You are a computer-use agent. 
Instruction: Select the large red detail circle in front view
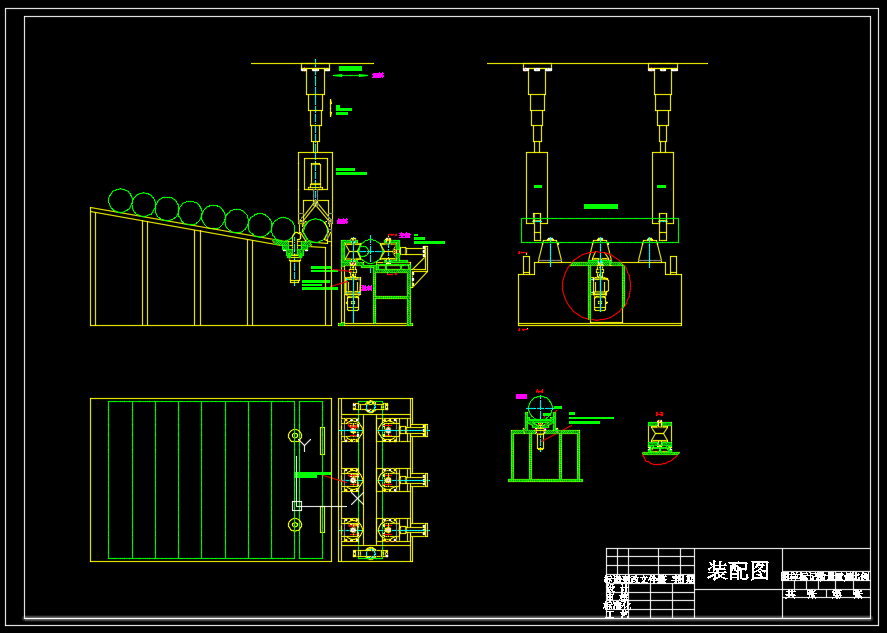tap(596, 286)
